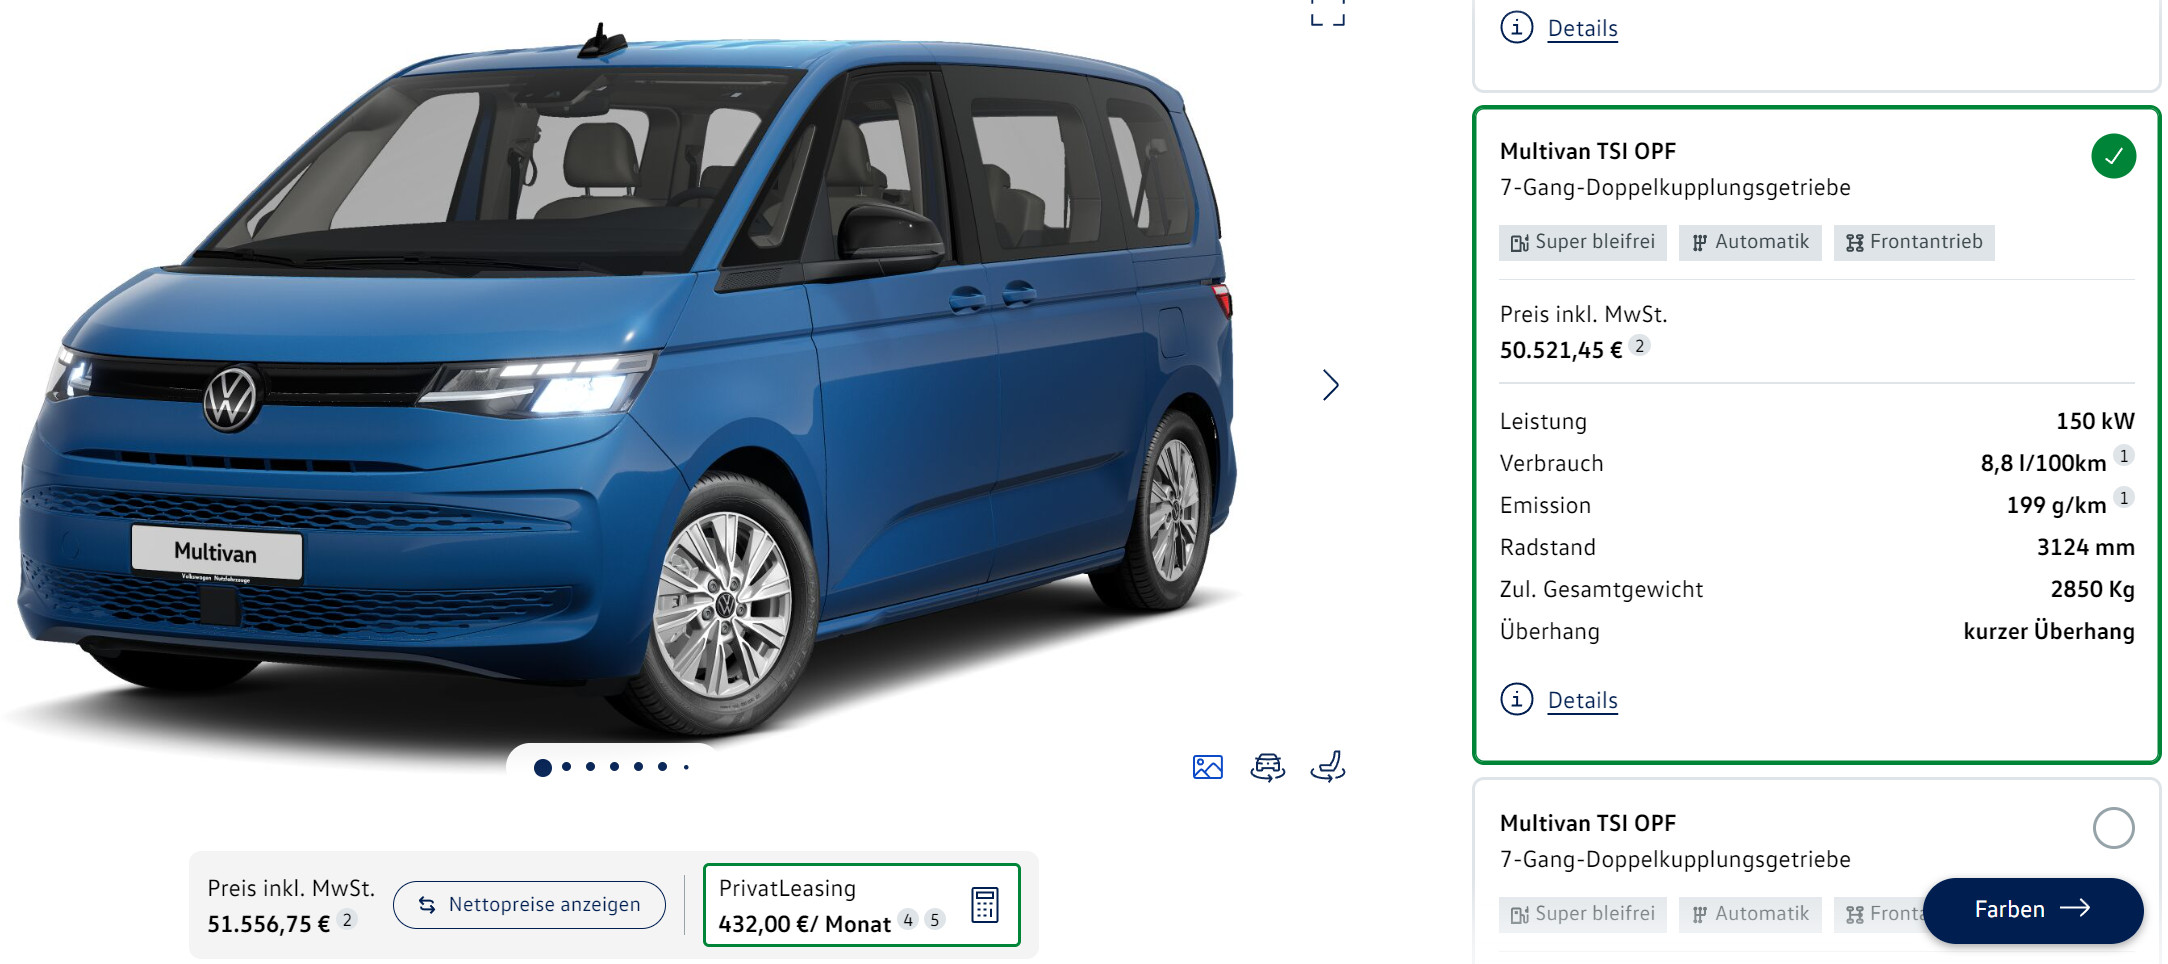
Task: Show net prices with Nettopreise anzeigen
Action: (529, 904)
